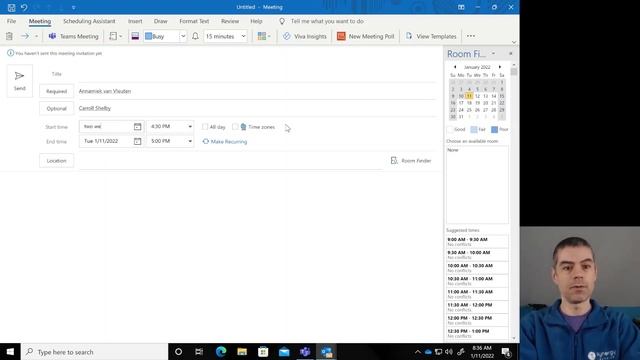Click the Location button
This screenshot has height=360, width=640.
point(56,160)
